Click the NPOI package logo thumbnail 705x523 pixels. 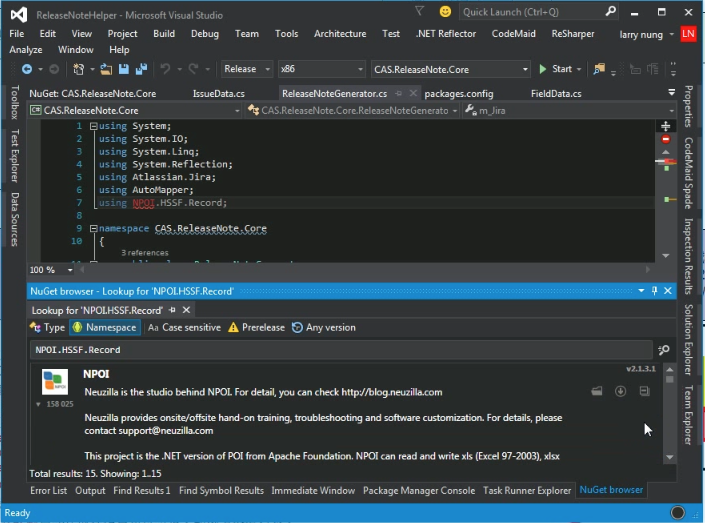coord(55,381)
